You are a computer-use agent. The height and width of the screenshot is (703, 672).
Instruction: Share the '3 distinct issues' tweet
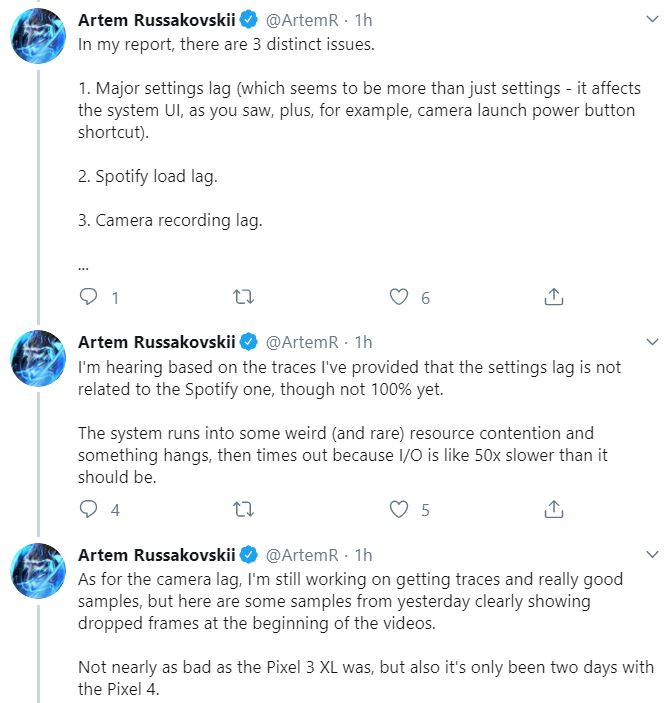[x=554, y=297]
